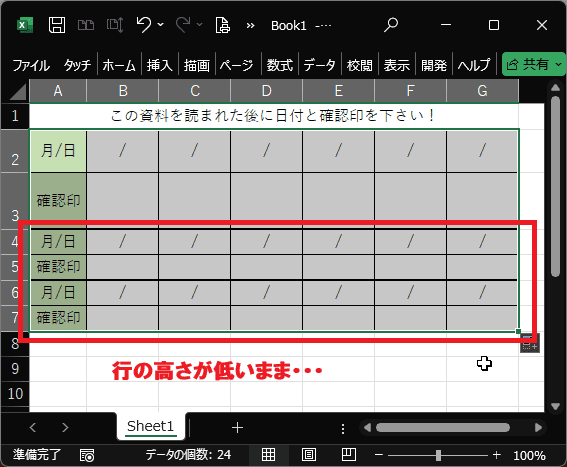The height and width of the screenshot is (467, 567).
Task: Open the ヘルプ tab
Action: point(474,65)
